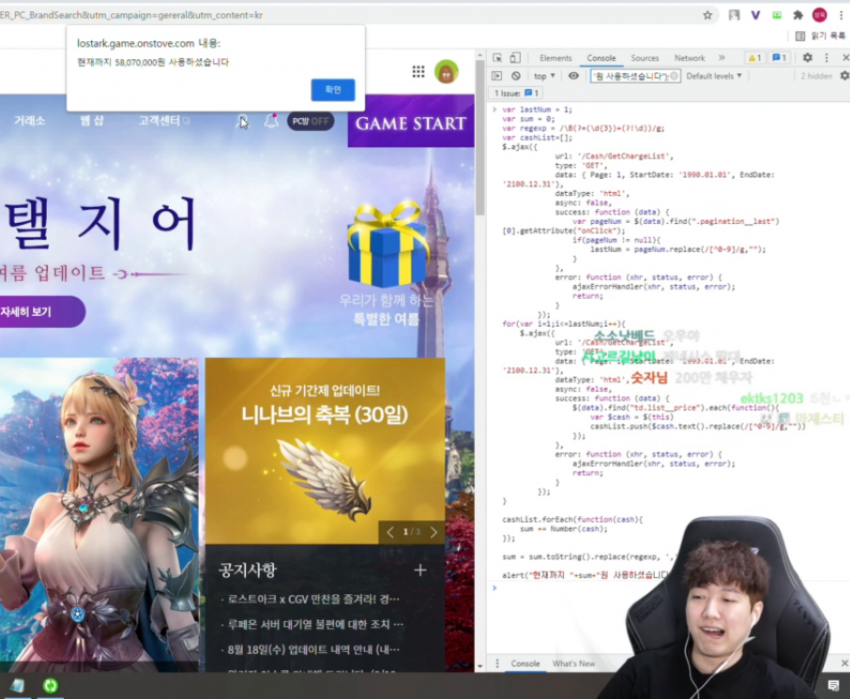Show the previous banner slide

click(390, 532)
